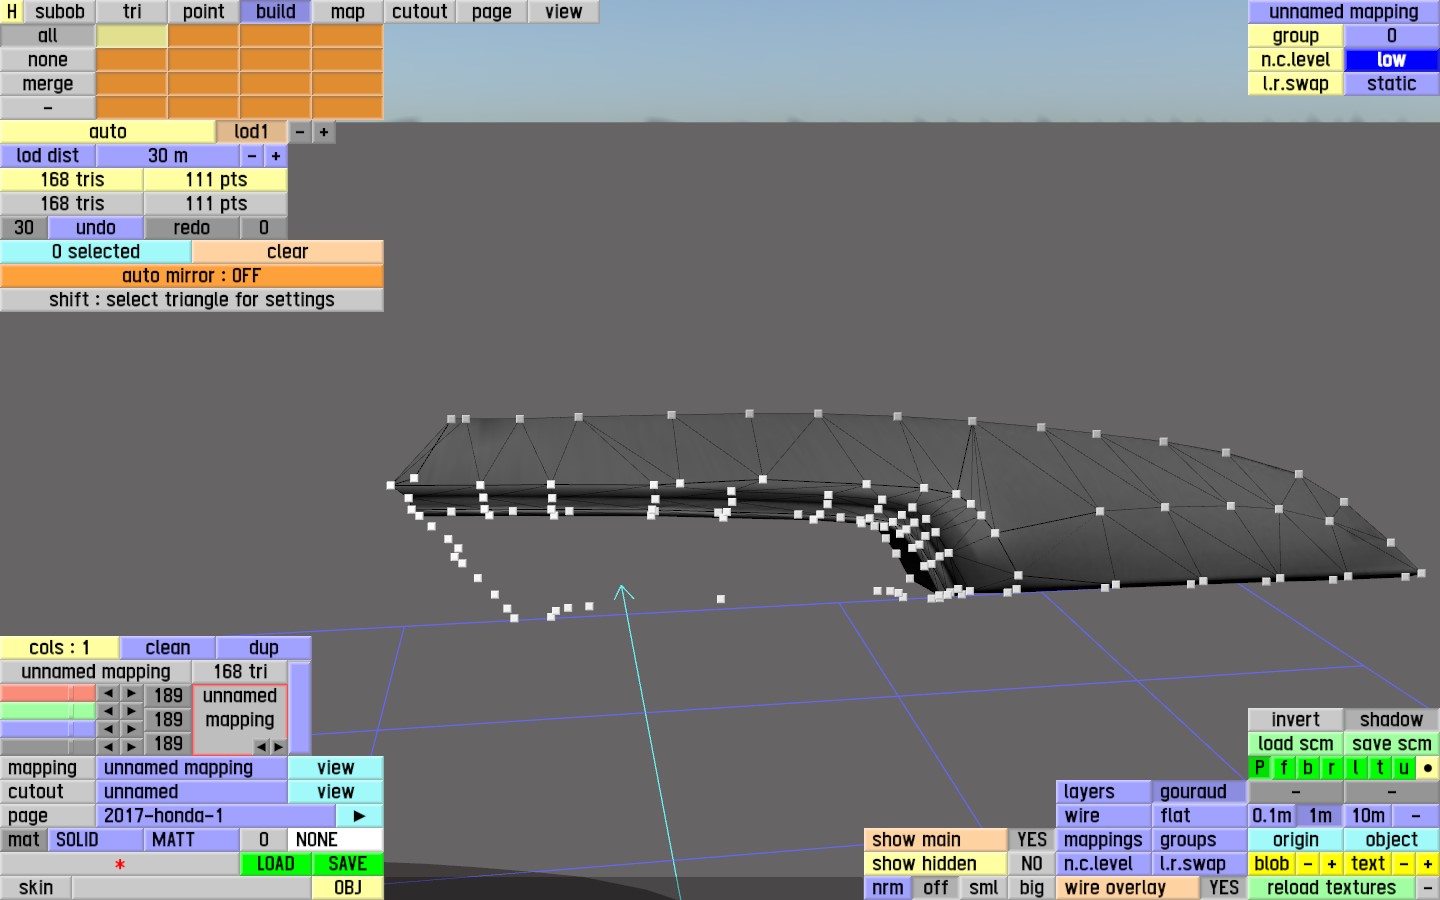
Task: Click the plus button next to lod1
Action: coord(324,132)
